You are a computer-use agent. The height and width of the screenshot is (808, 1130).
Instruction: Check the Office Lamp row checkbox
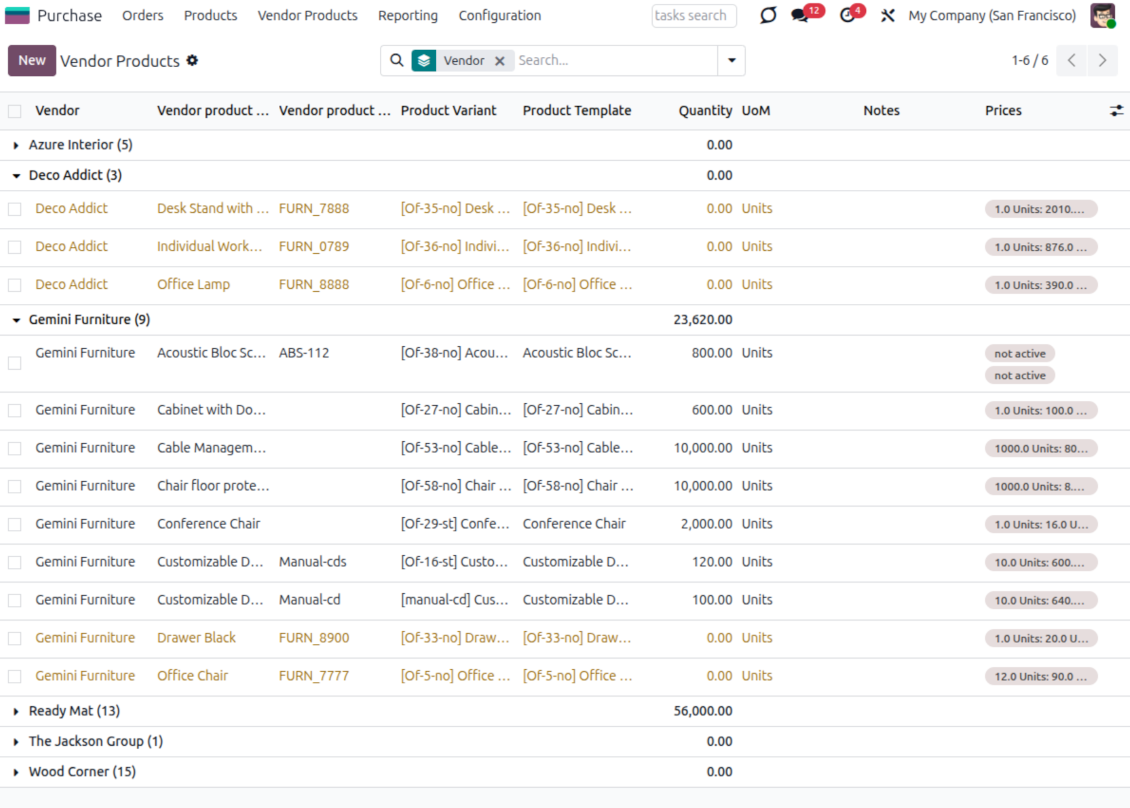15,285
